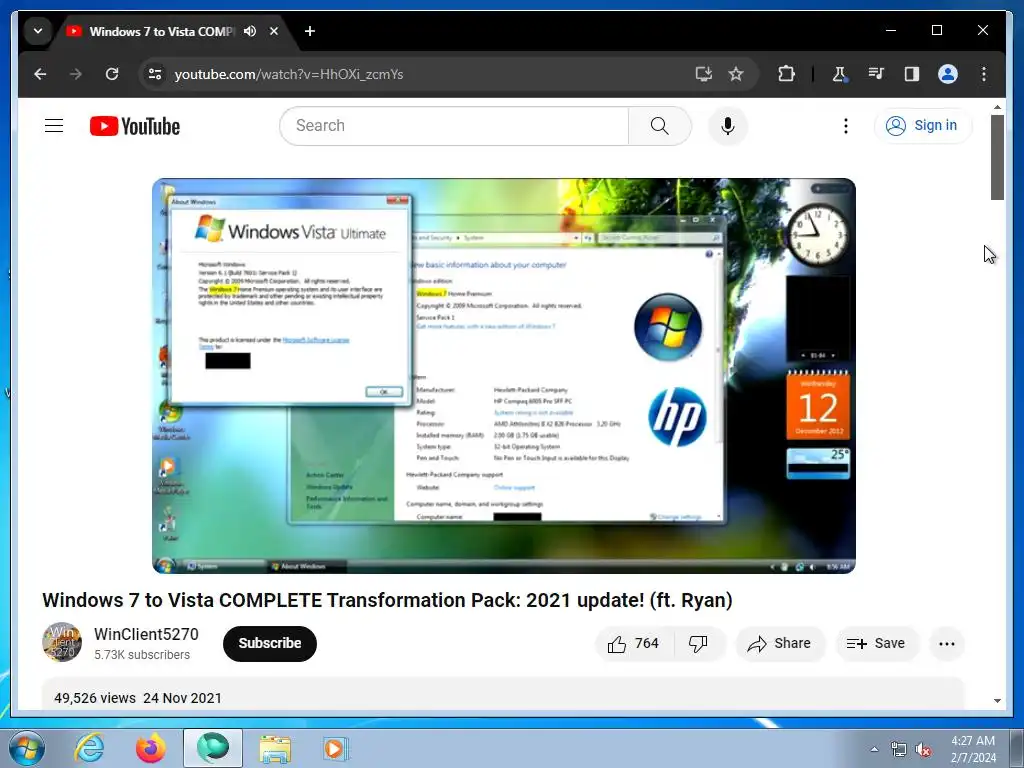Open the taskbar clock showing 4:27 AM

tap(973, 749)
